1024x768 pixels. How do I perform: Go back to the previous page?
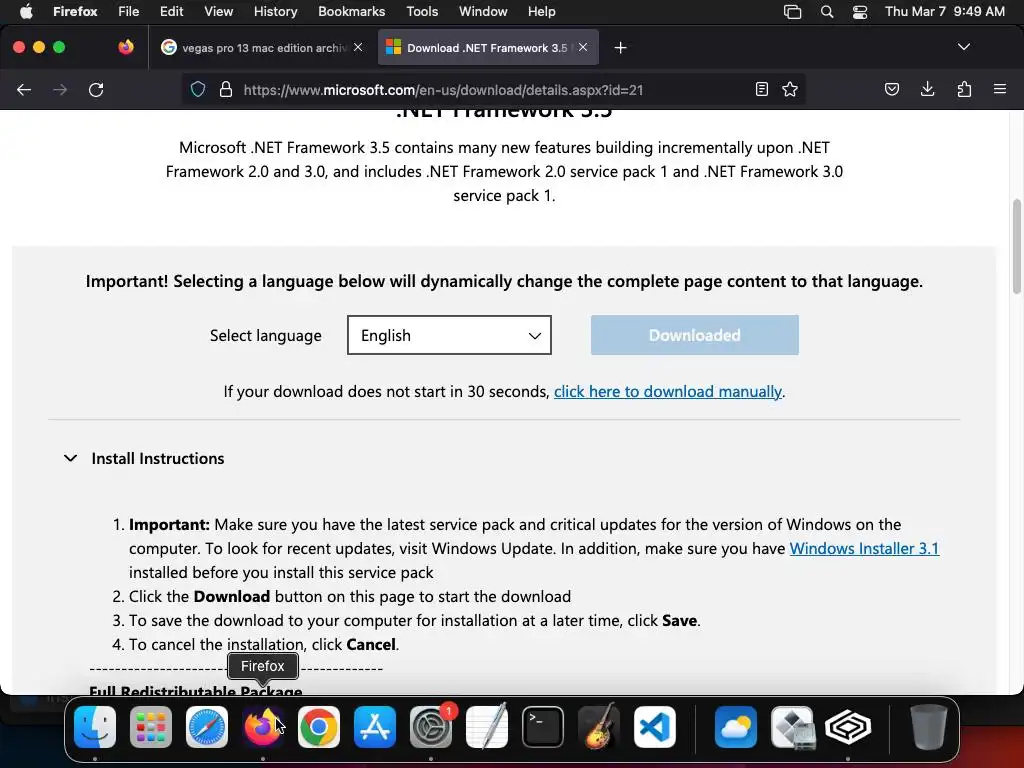[24, 89]
